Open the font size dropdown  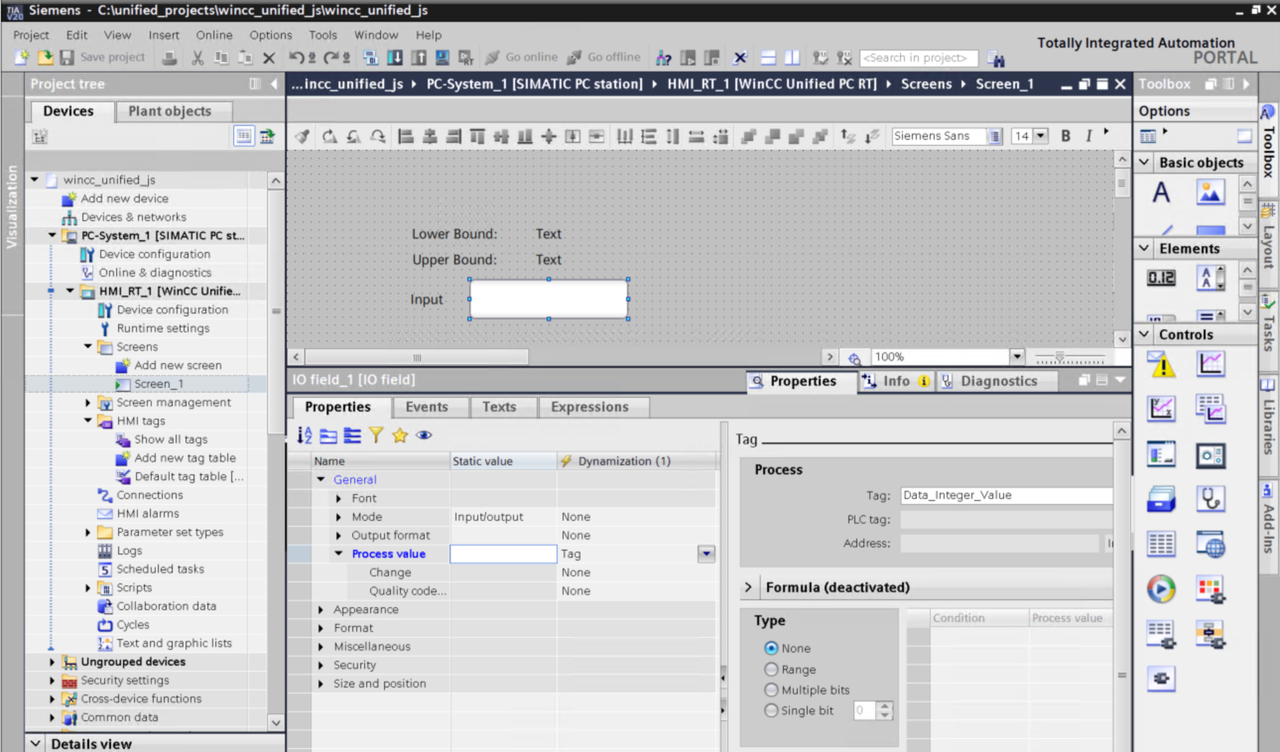tap(1041, 136)
